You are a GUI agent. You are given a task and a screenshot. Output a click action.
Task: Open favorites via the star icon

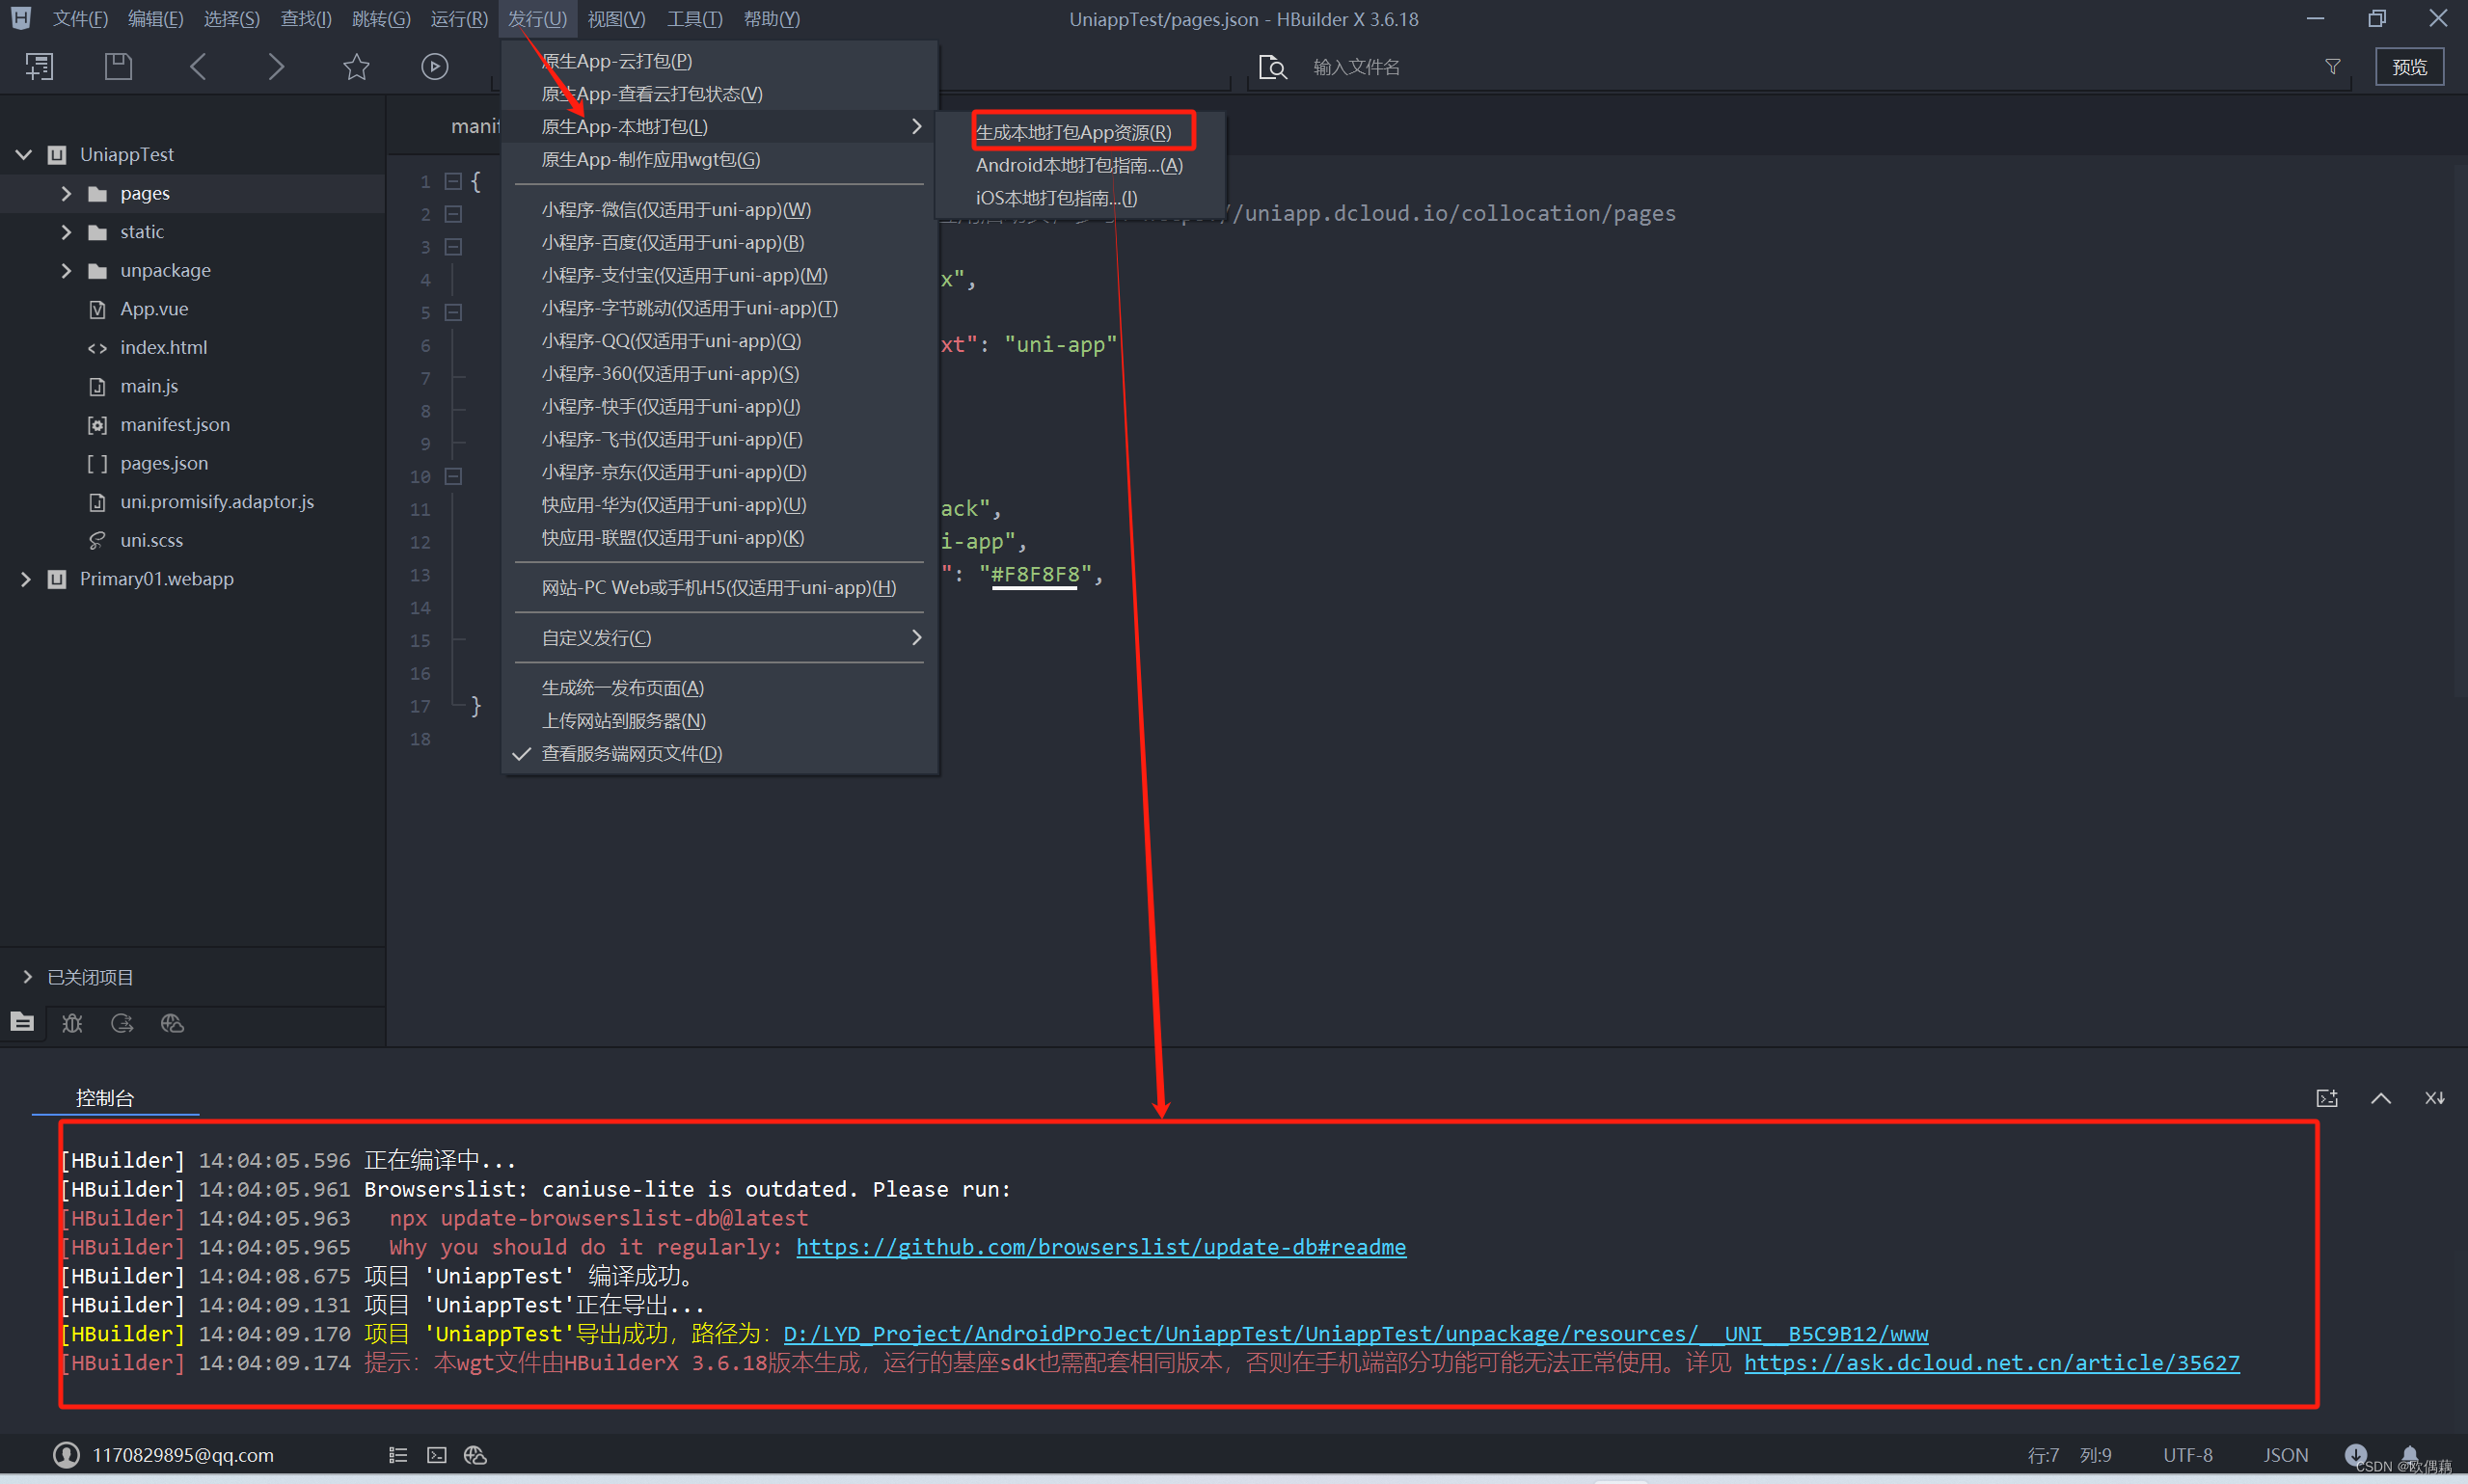pos(356,66)
